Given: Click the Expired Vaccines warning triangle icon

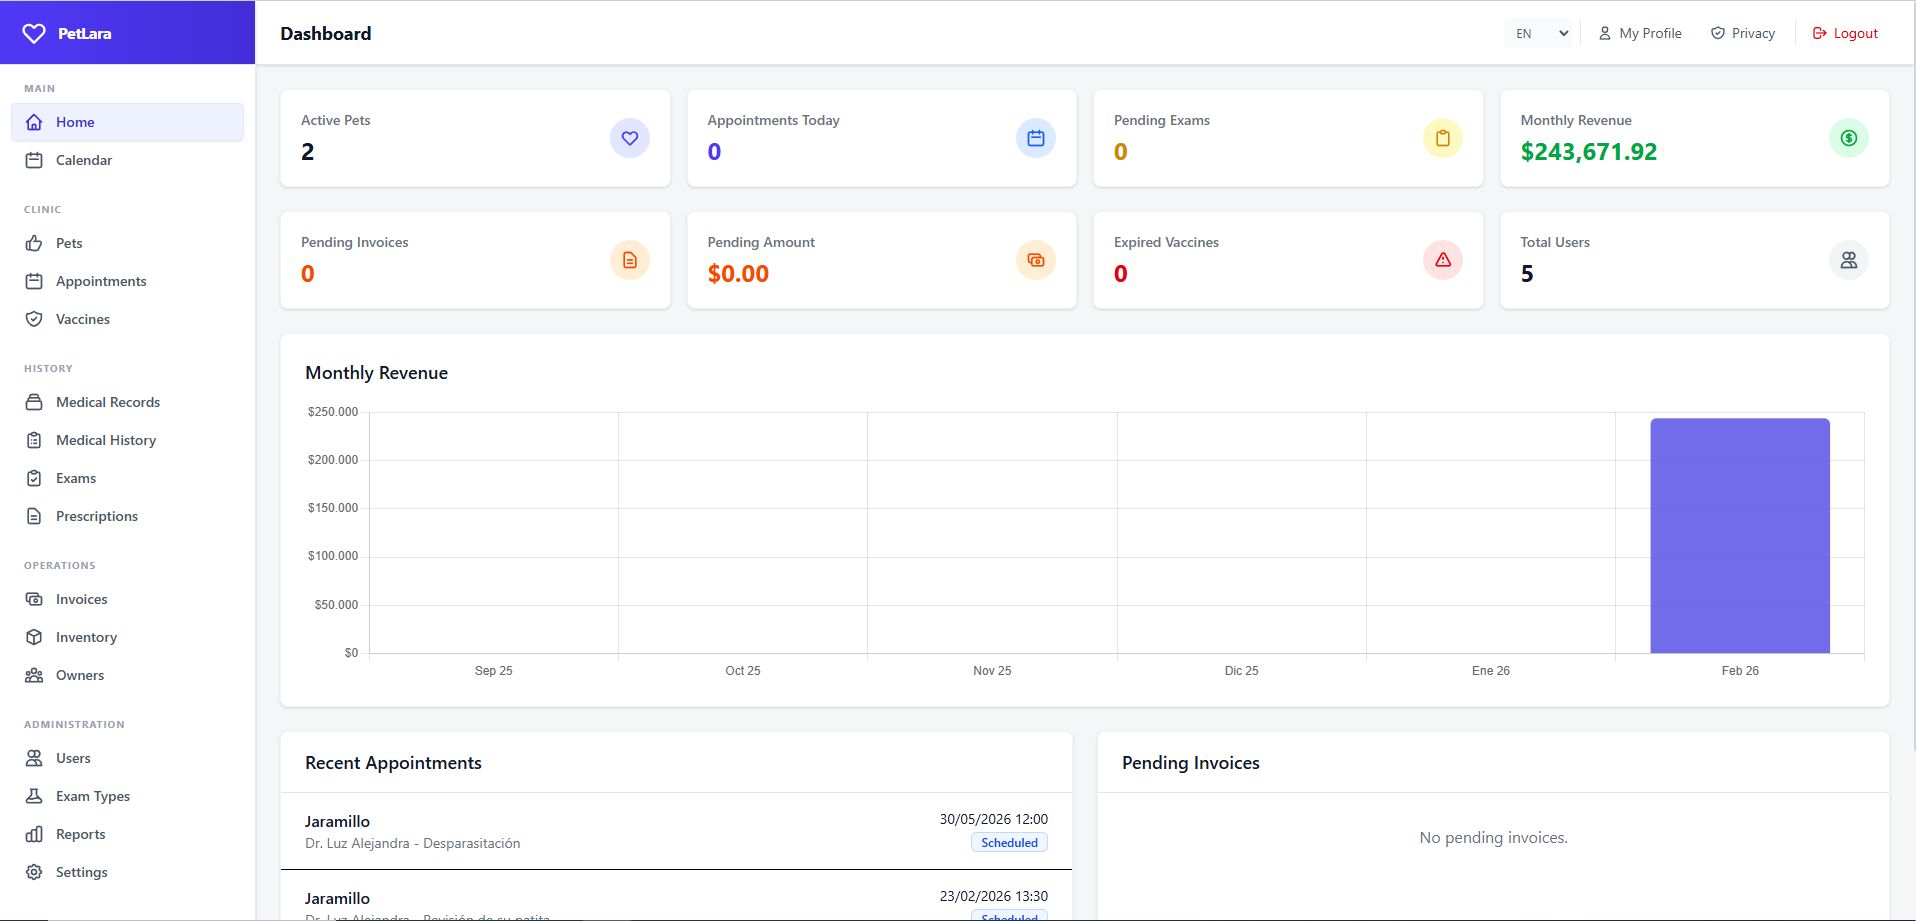Looking at the screenshot, I should [x=1442, y=260].
